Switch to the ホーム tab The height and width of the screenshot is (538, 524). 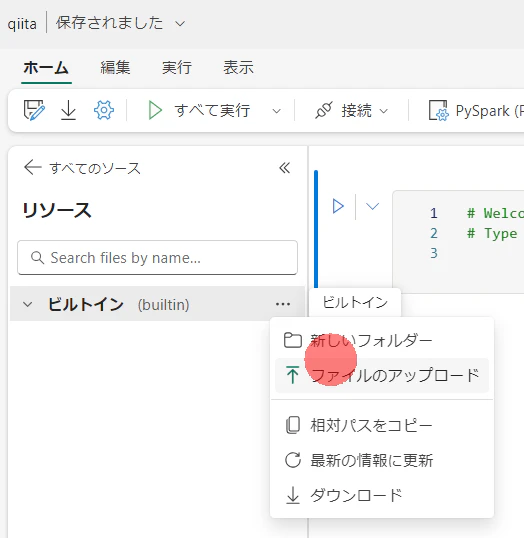click(46, 68)
